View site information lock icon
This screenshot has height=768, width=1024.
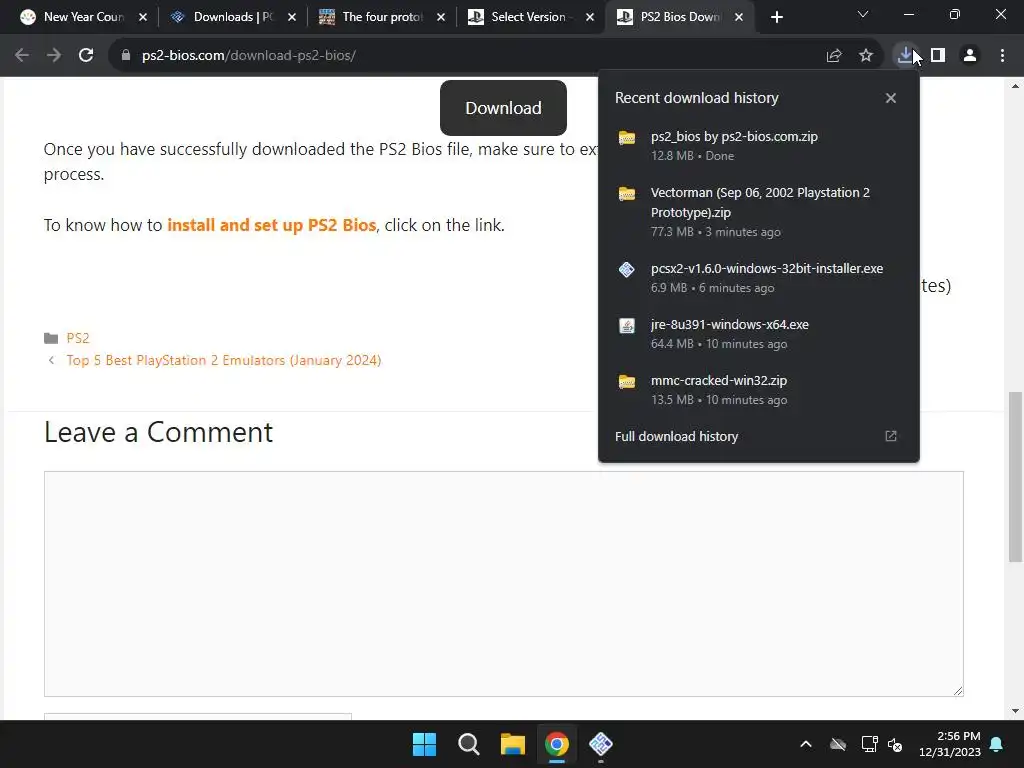click(x=126, y=56)
